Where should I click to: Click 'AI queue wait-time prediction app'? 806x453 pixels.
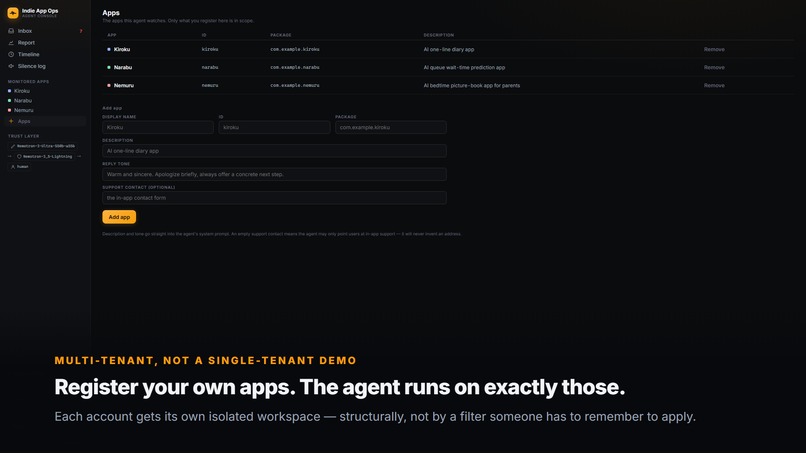coord(464,67)
